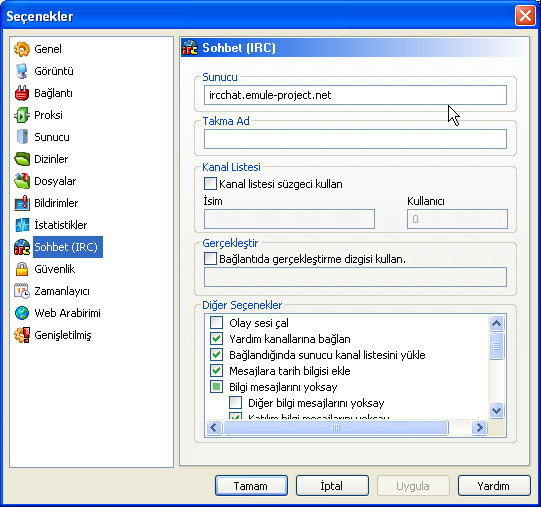Click the options list scroll down arrow
Image resolution: width=541 pixels, height=507 pixels.
[496, 411]
